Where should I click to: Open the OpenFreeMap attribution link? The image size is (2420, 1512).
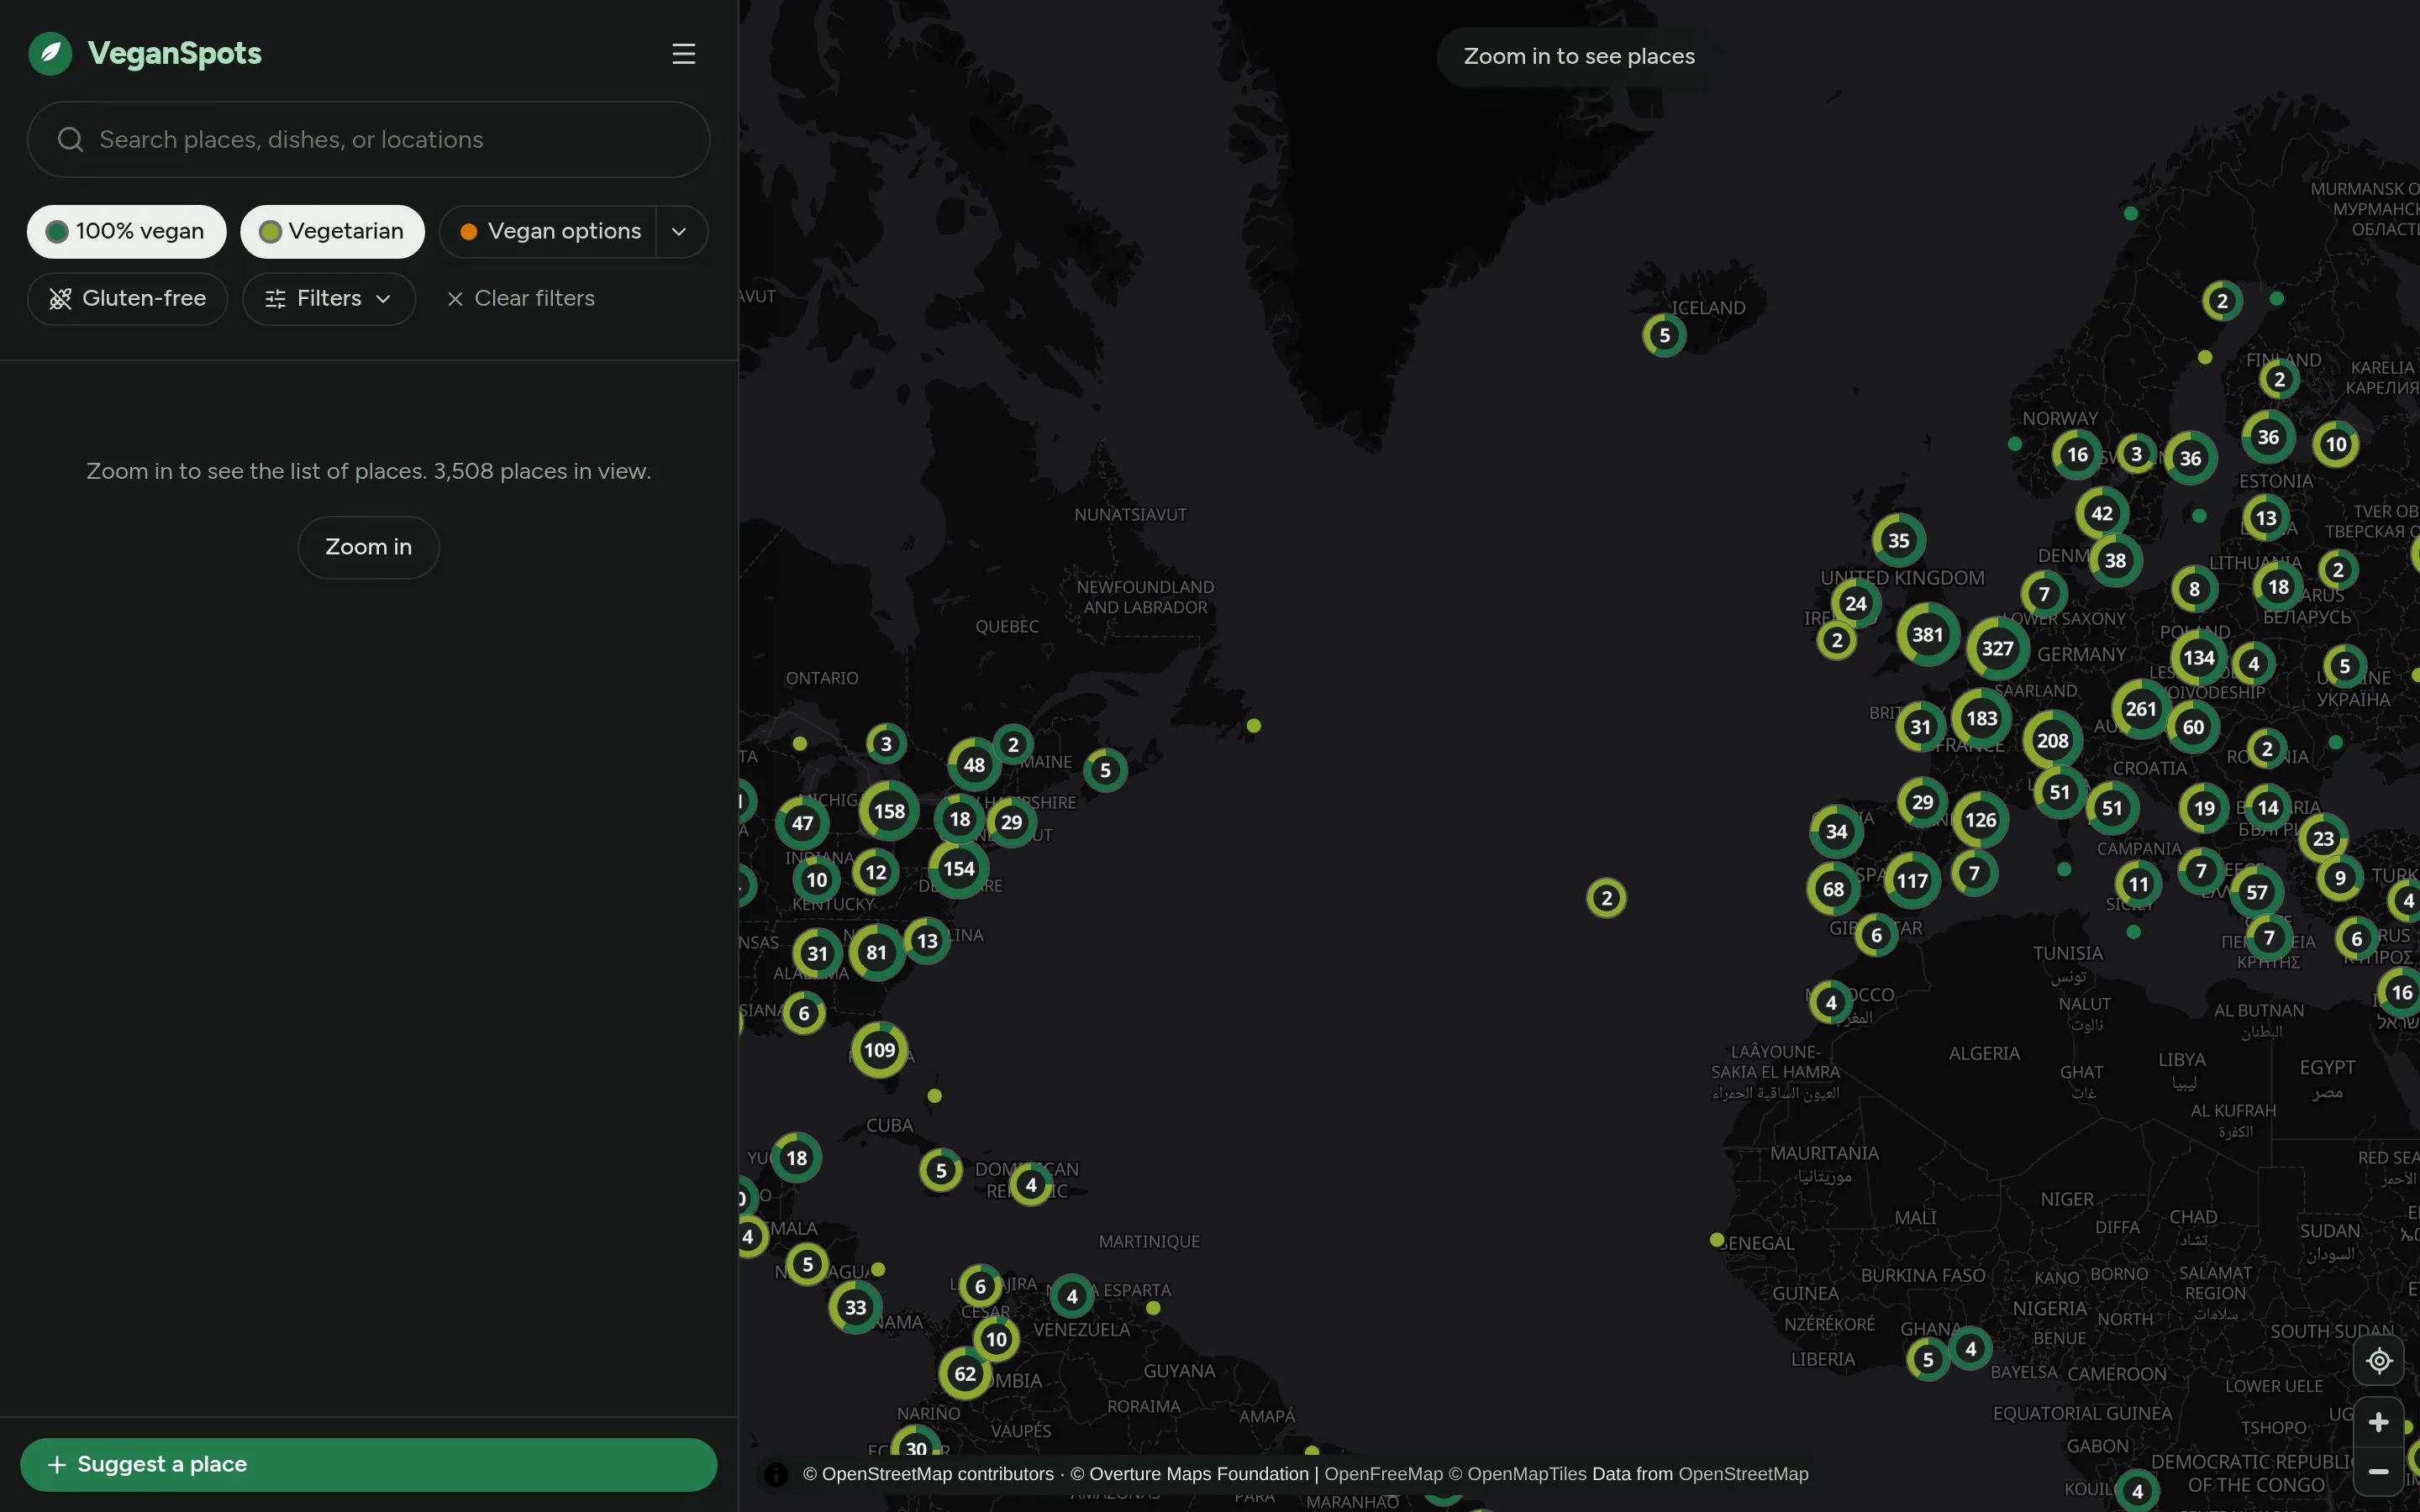coord(1383,1474)
